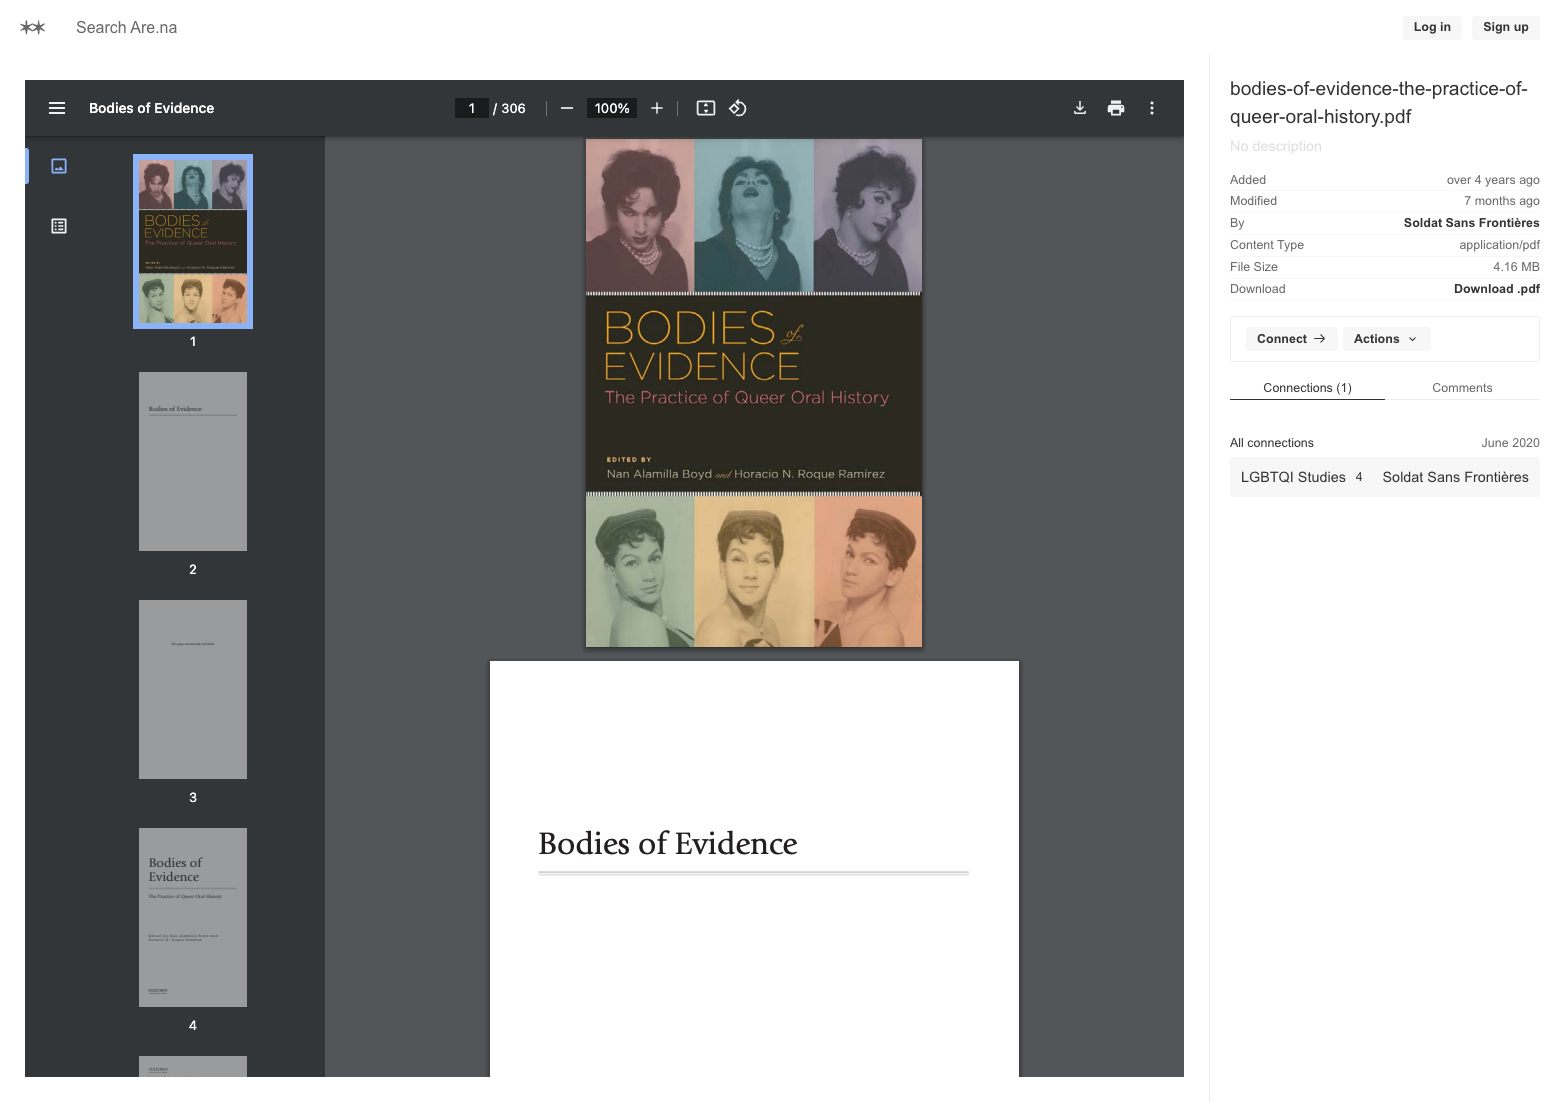The image size is (1560, 1102).
Task: Zoom in with the plus icon
Action: [657, 108]
